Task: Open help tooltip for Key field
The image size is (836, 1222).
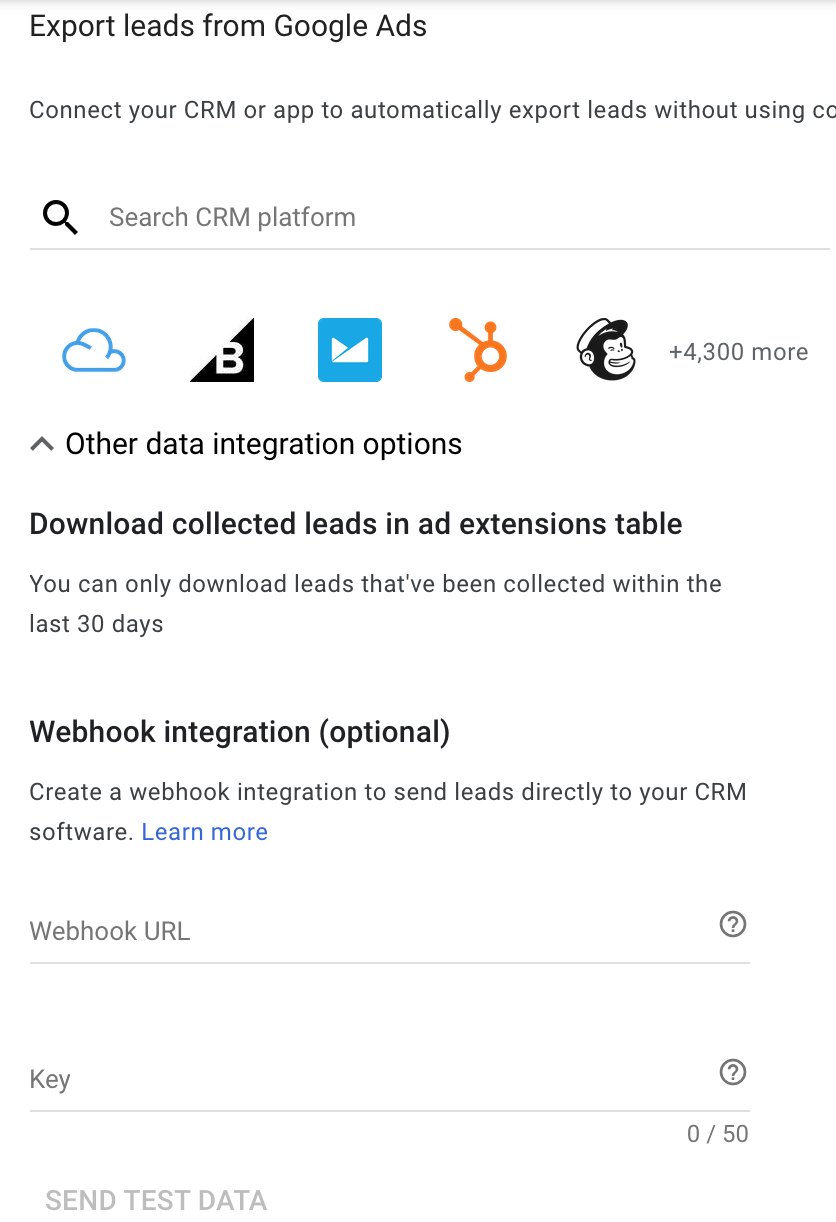Action: coord(733,1072)
